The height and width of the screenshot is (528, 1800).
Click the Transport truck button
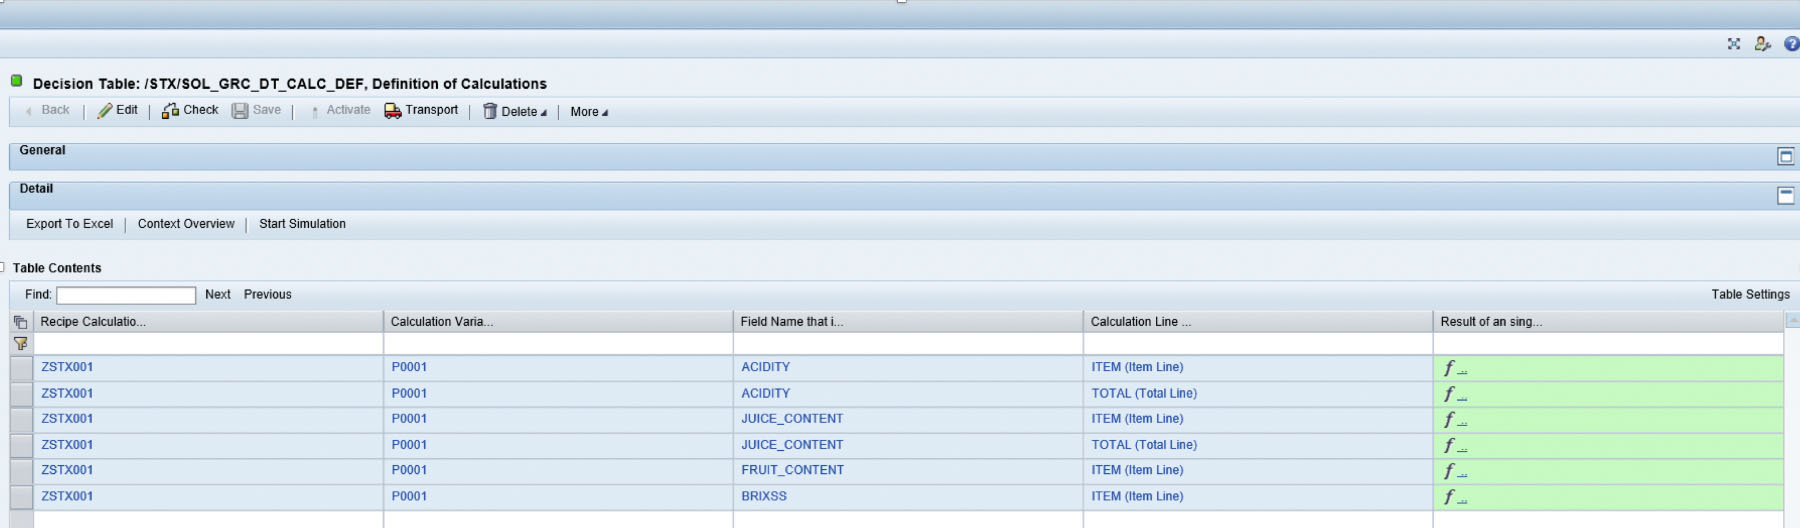point(421,110)
